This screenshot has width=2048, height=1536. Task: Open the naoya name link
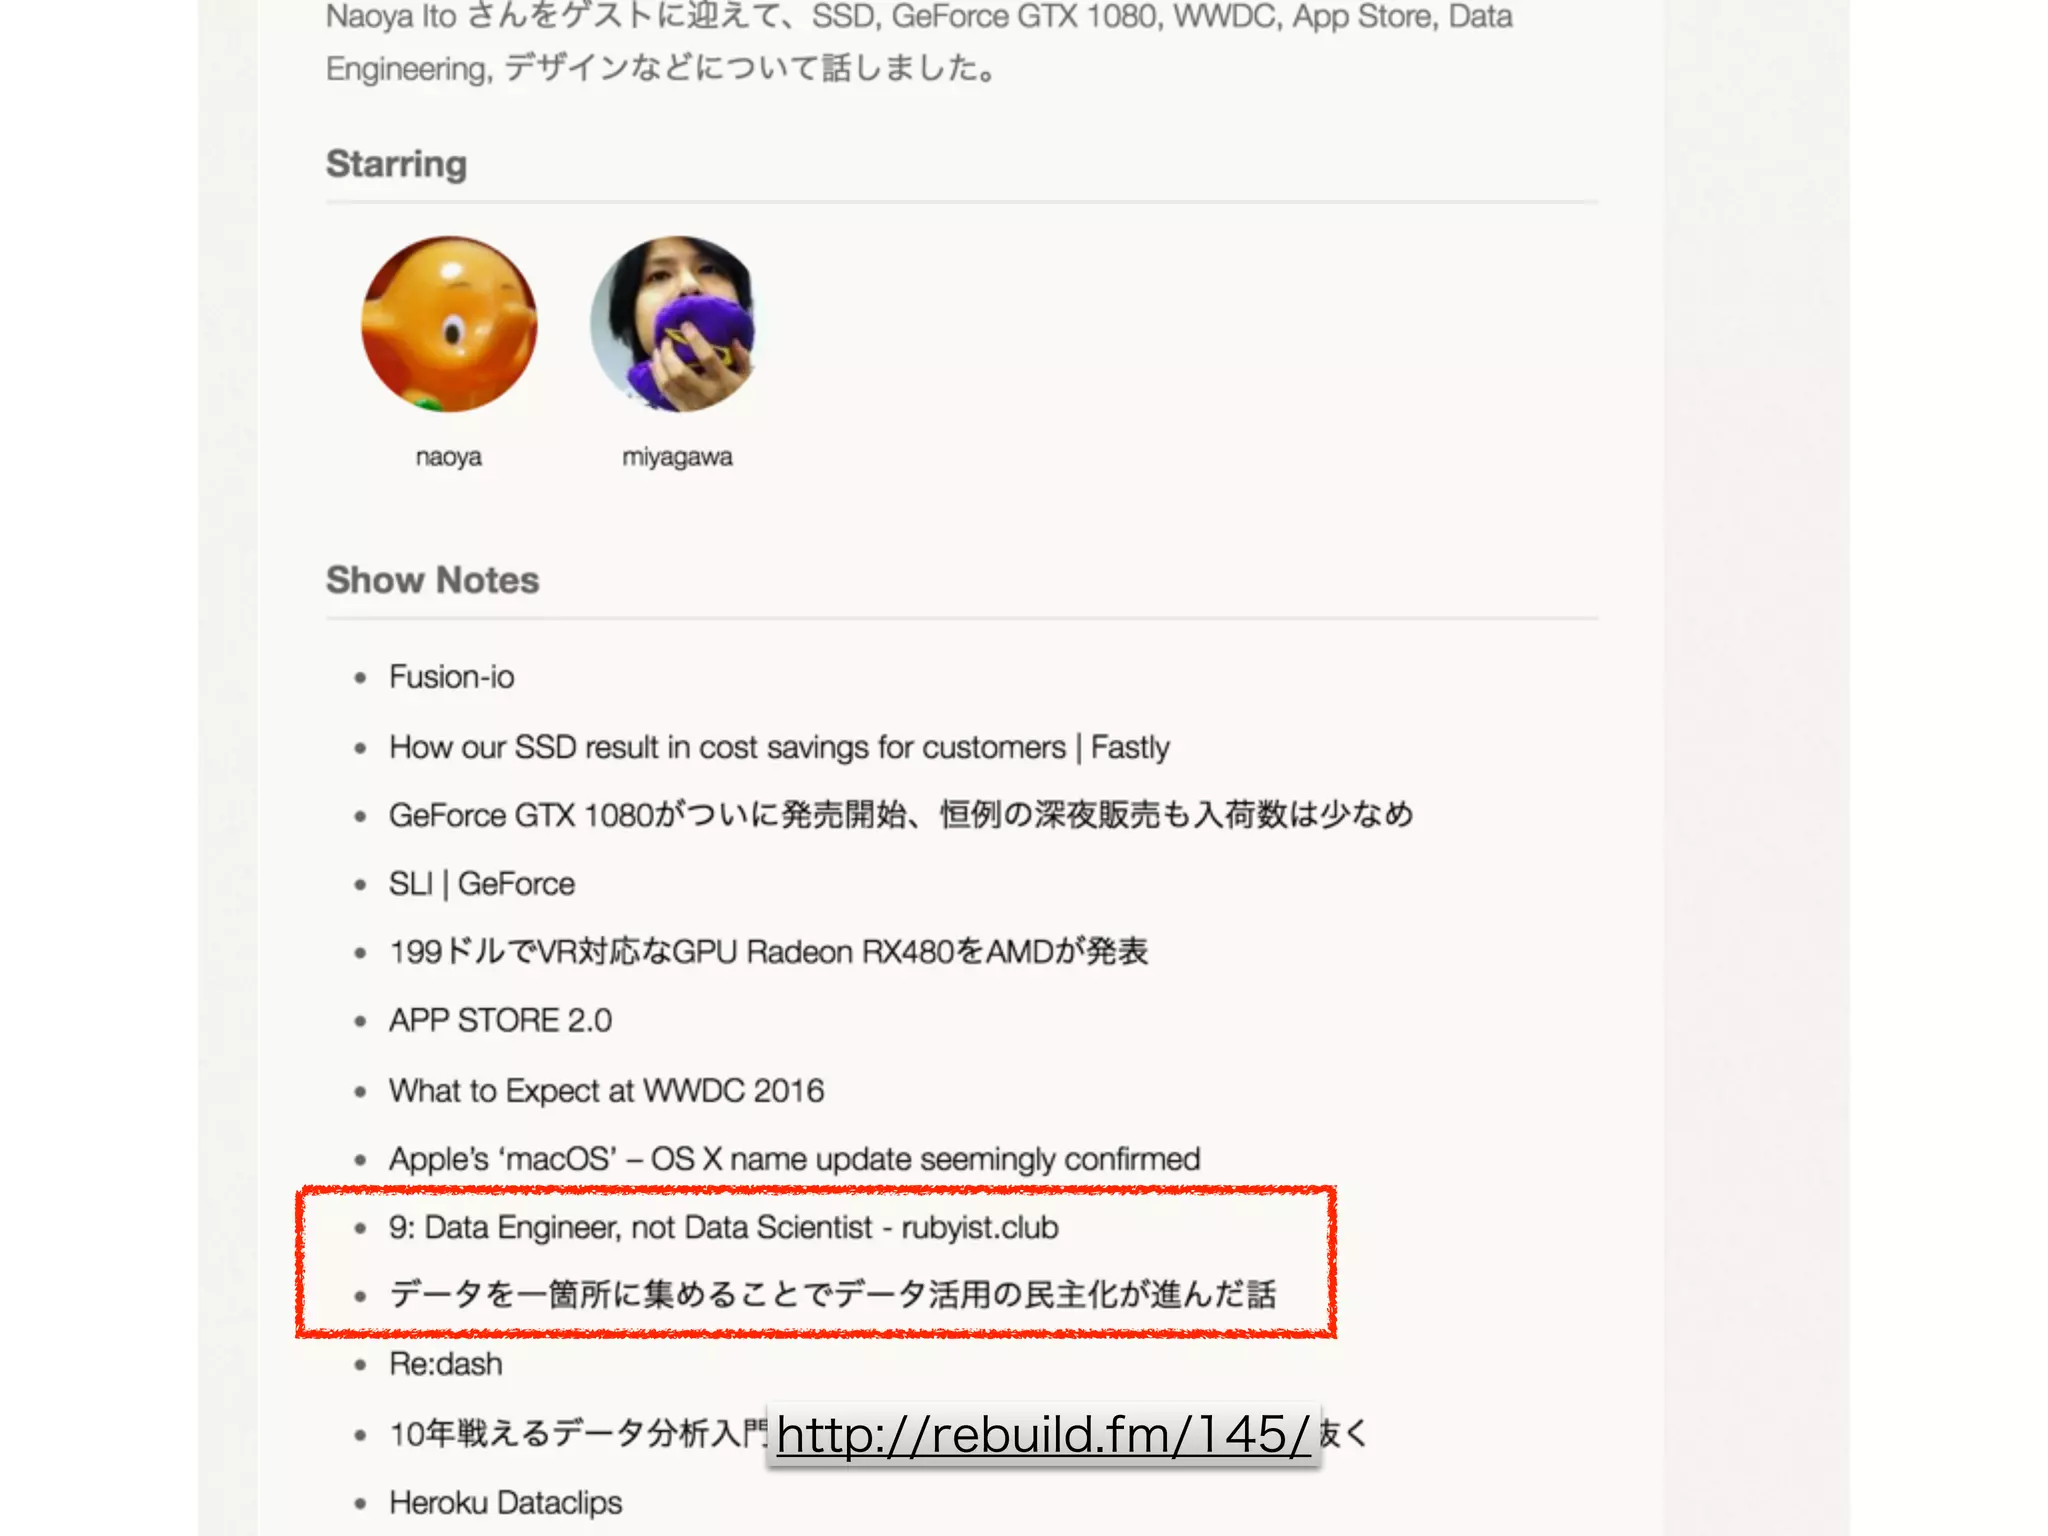[x=449, y=457]
